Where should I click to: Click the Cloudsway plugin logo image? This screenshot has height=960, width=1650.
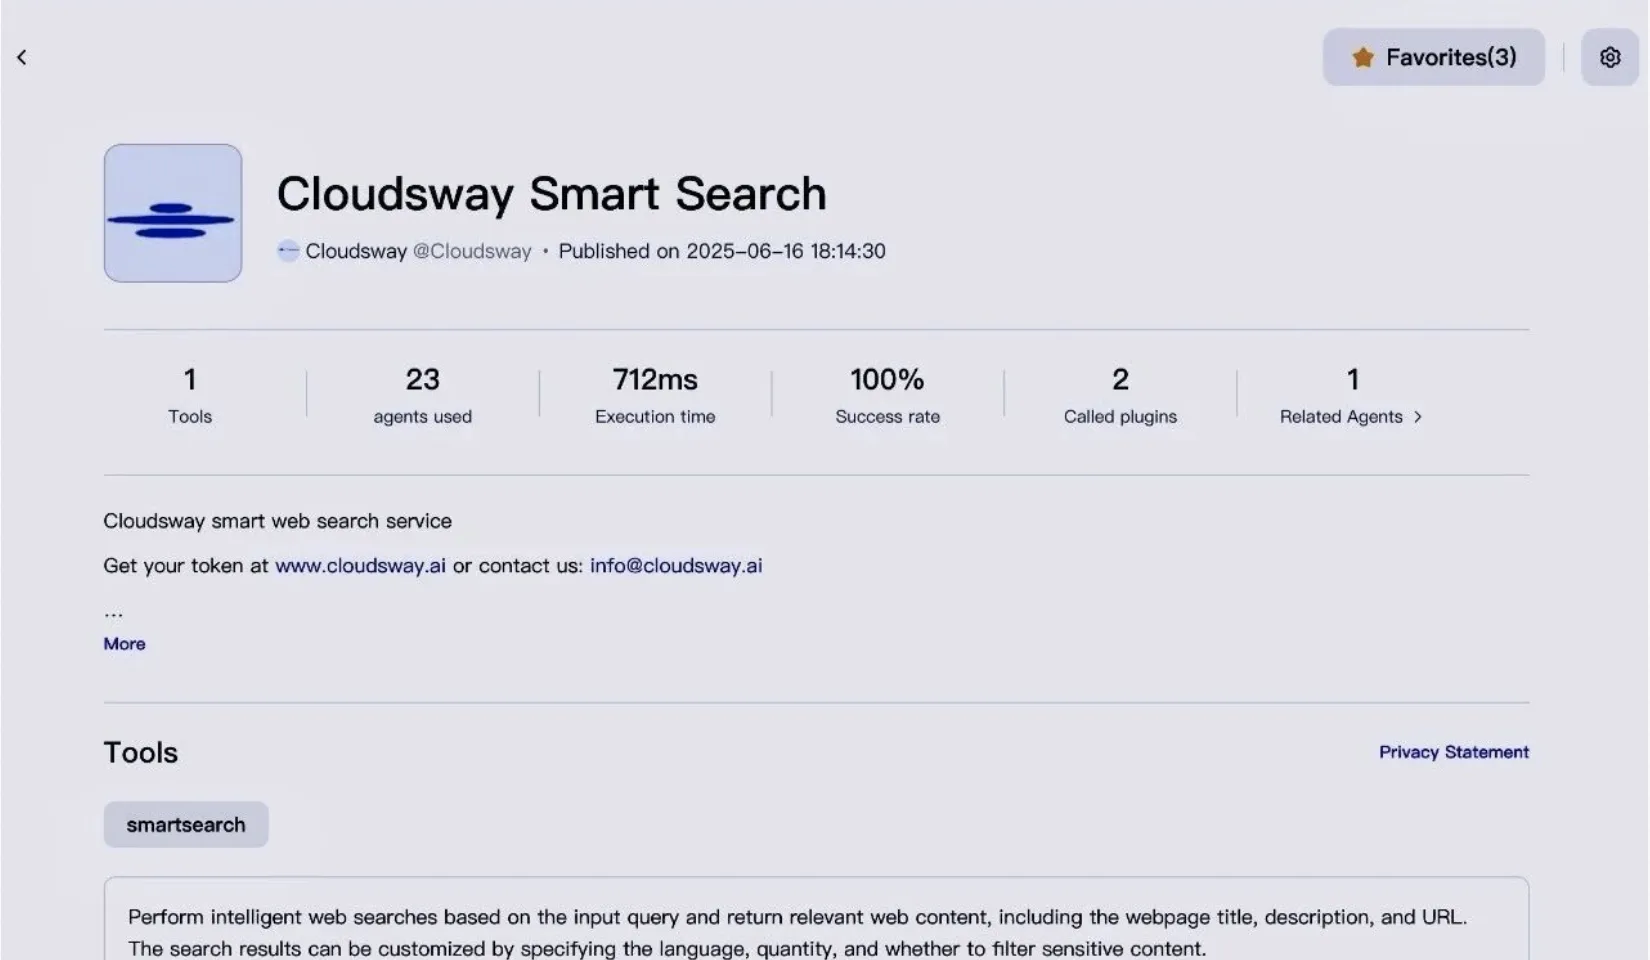pos(173,213)
